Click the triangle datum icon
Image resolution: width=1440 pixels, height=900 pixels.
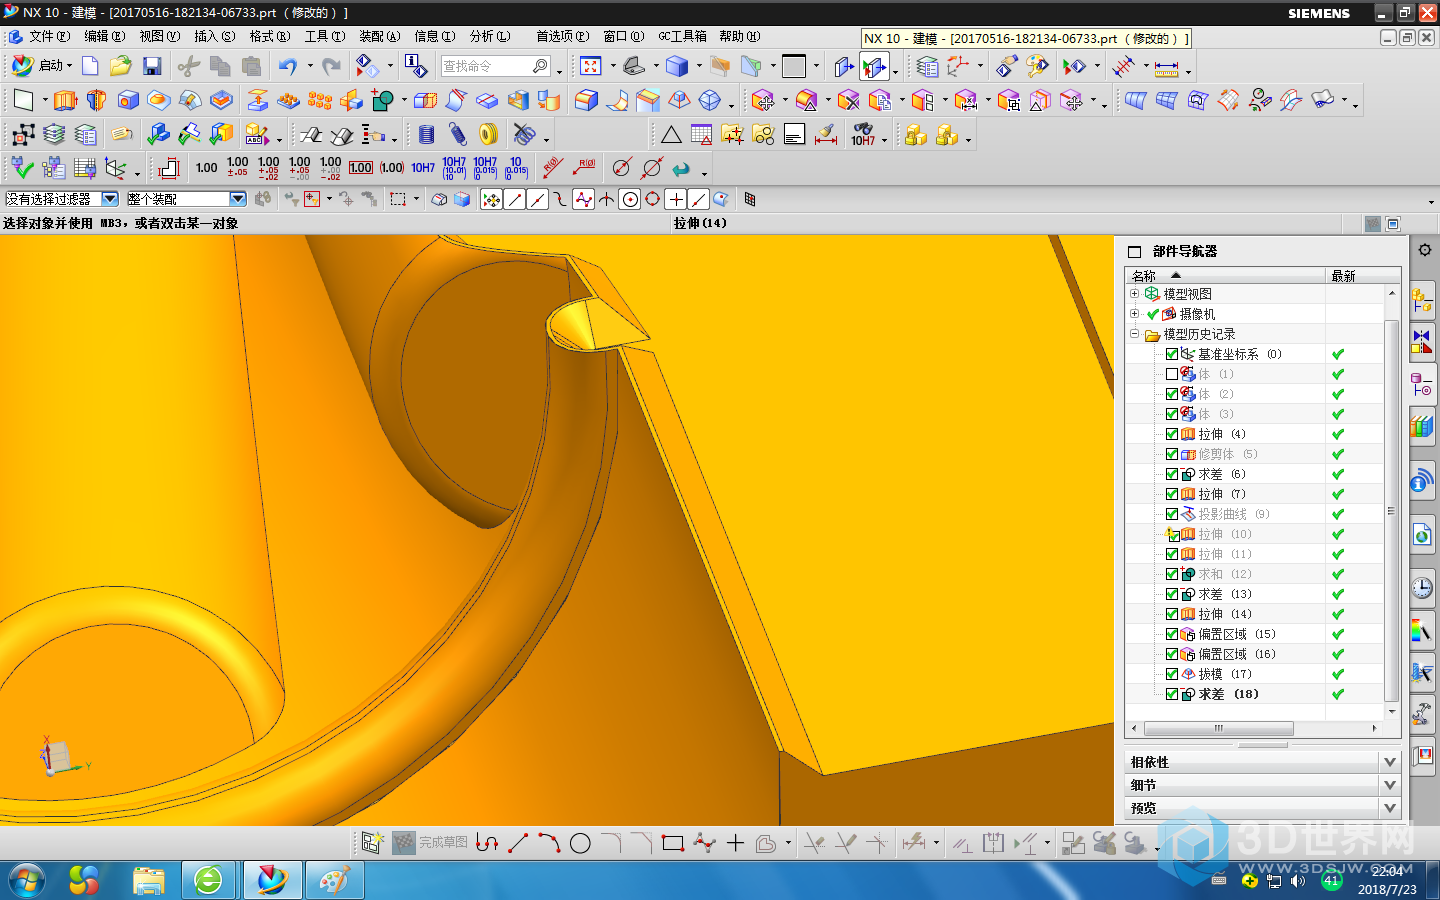[x=671, y=134]
